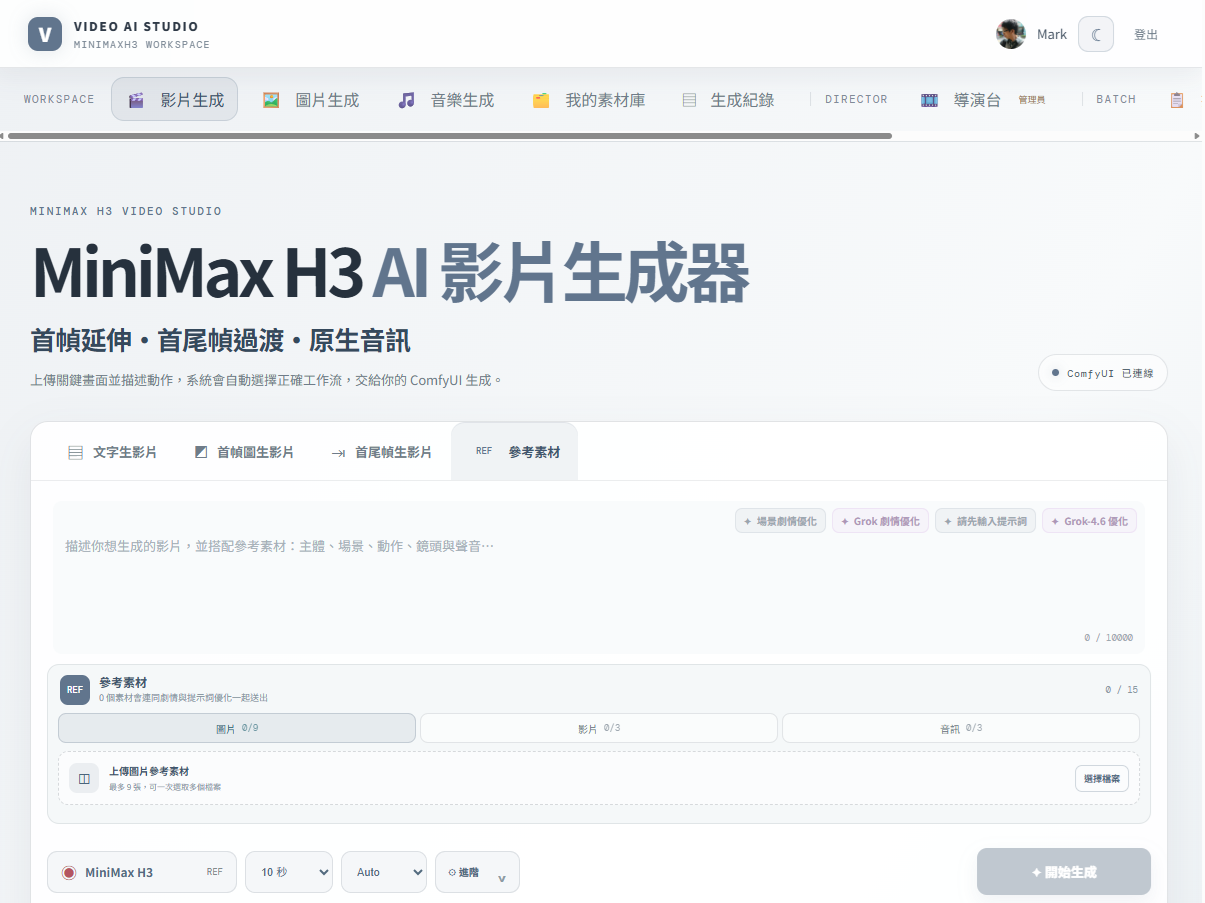Viewport: 1205px width, 903px height.
Task: Select the 文字生影片 mode tab
Action: tap(112, 452)
